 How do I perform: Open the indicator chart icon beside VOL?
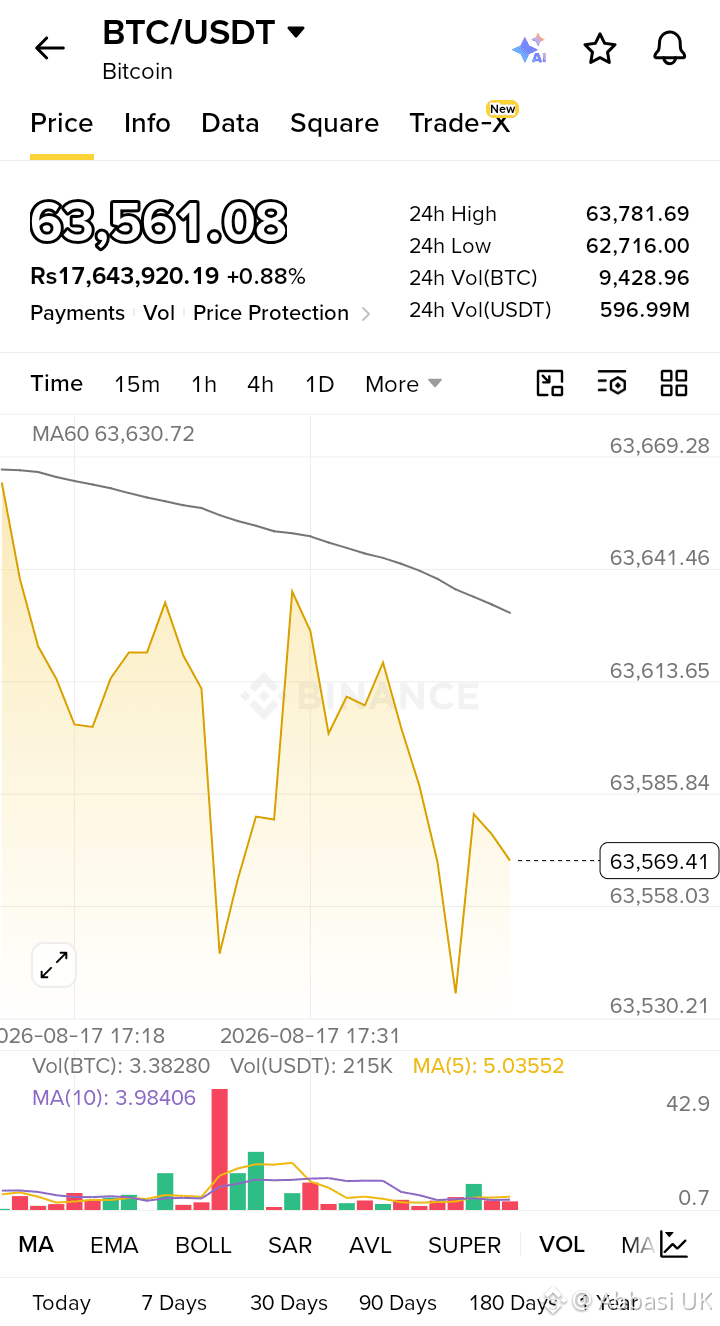click(674, 1244)
